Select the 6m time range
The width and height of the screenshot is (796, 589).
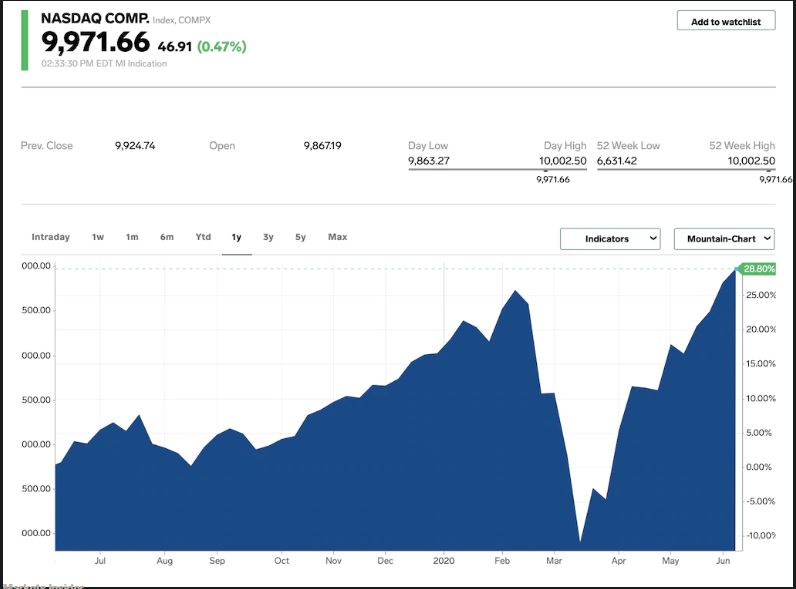167,237
